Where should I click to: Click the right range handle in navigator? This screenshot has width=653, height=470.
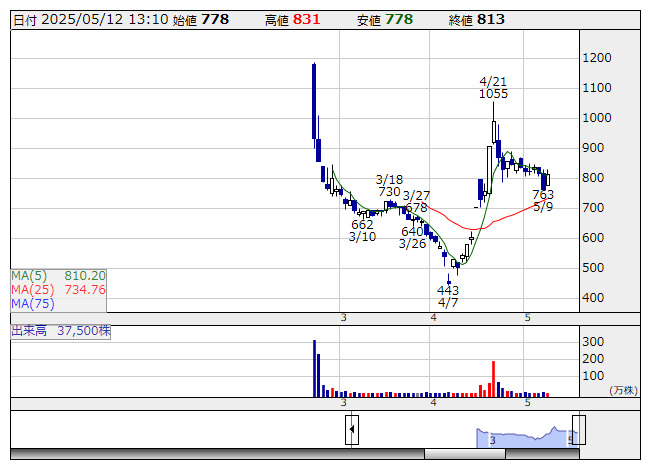coord(579,430)
